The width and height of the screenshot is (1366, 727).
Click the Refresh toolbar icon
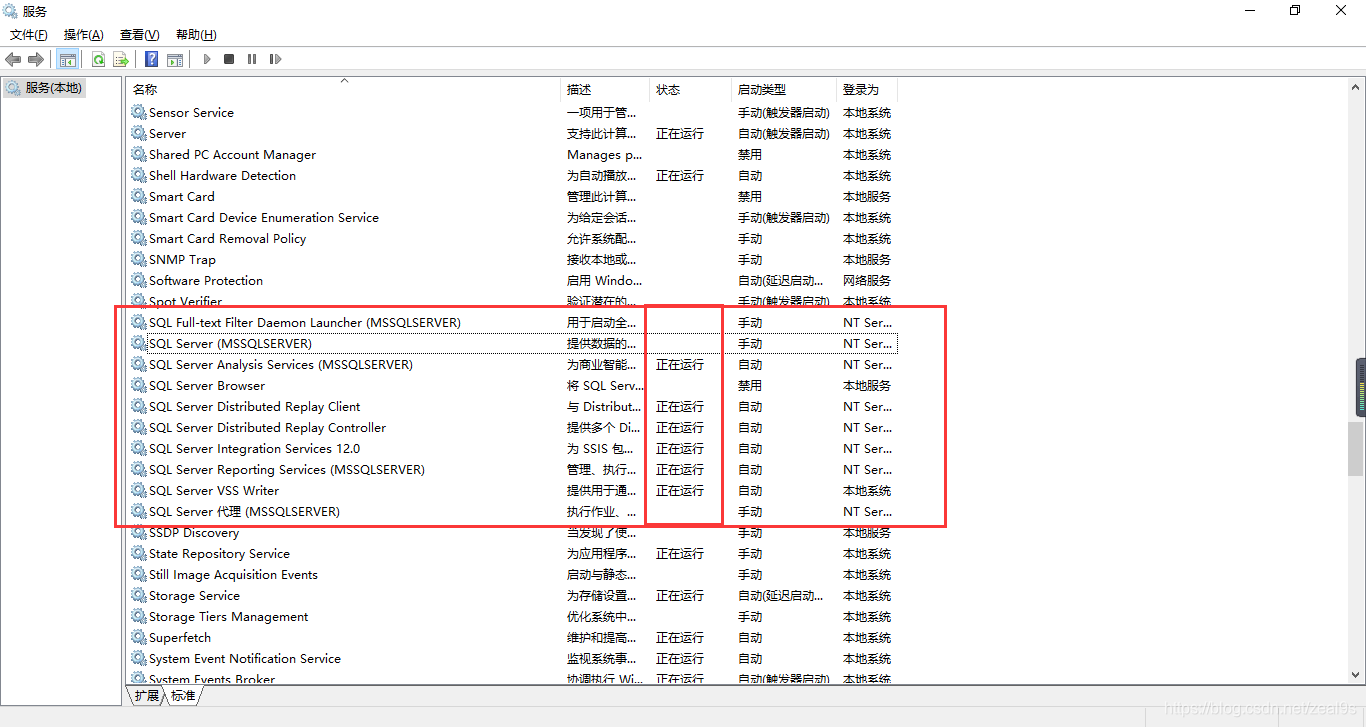(98, 59)
